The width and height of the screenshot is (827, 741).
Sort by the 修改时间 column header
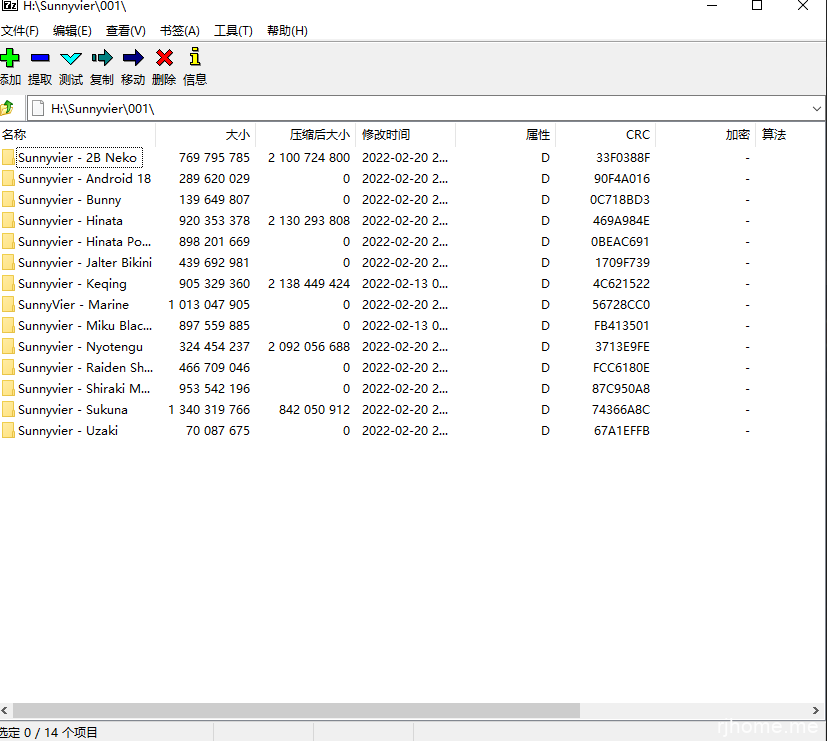tap(386, 135)
